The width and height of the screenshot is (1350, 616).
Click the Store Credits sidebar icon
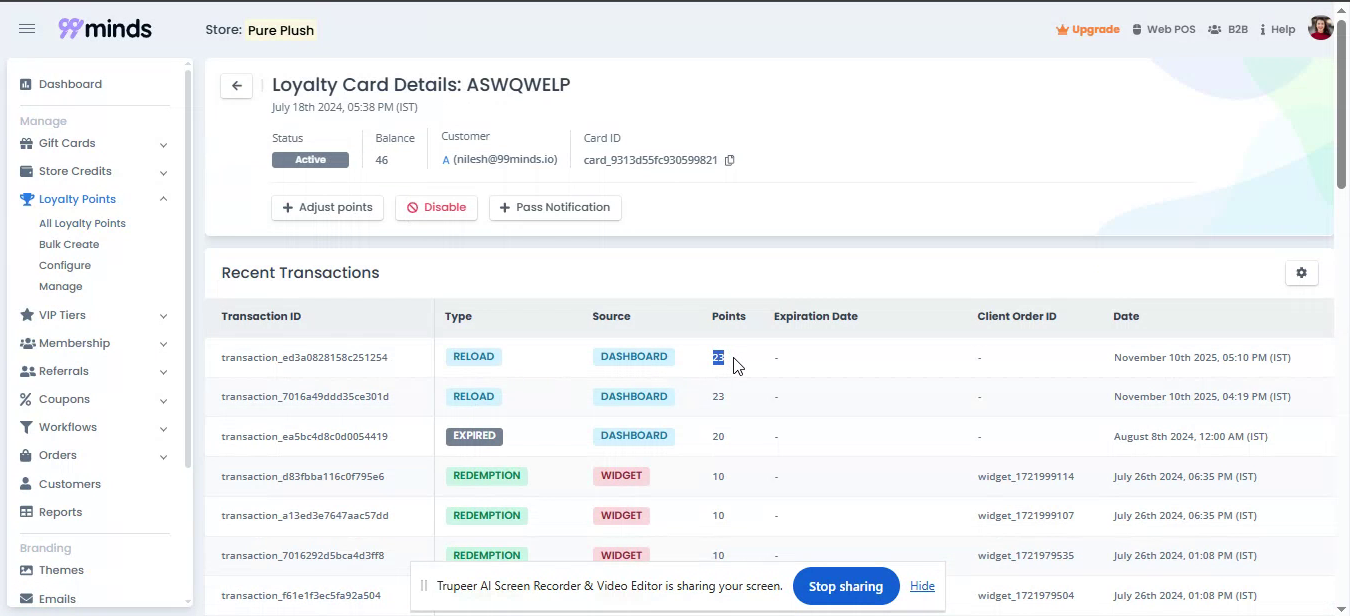tap(27, 171)
